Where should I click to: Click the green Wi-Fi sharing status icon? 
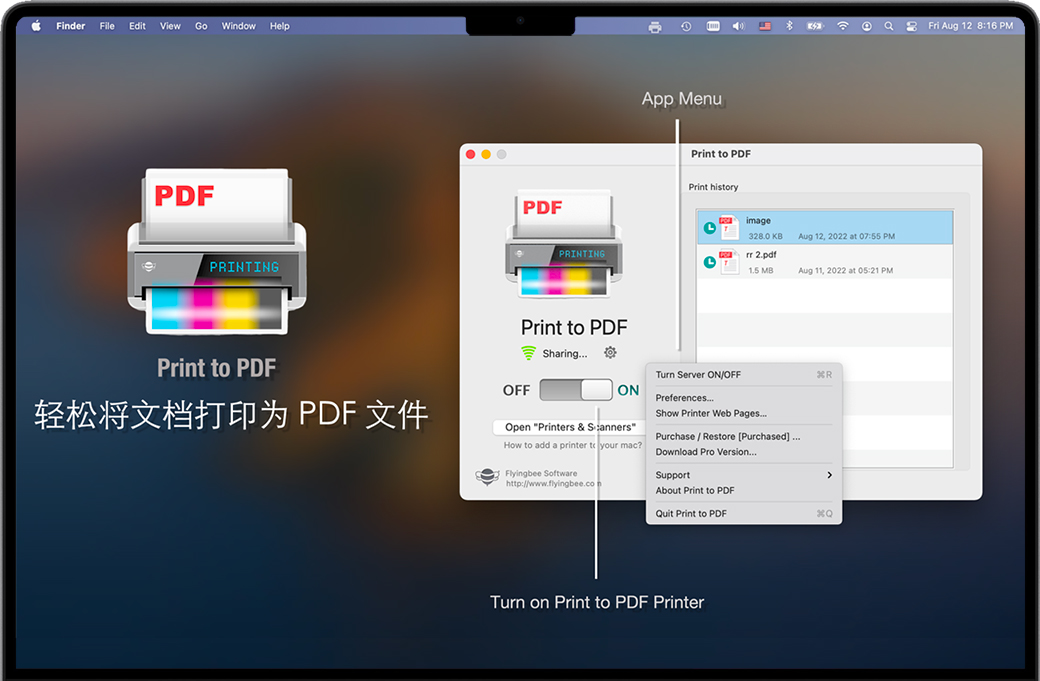pyautogui.click(x=528, y=353)
